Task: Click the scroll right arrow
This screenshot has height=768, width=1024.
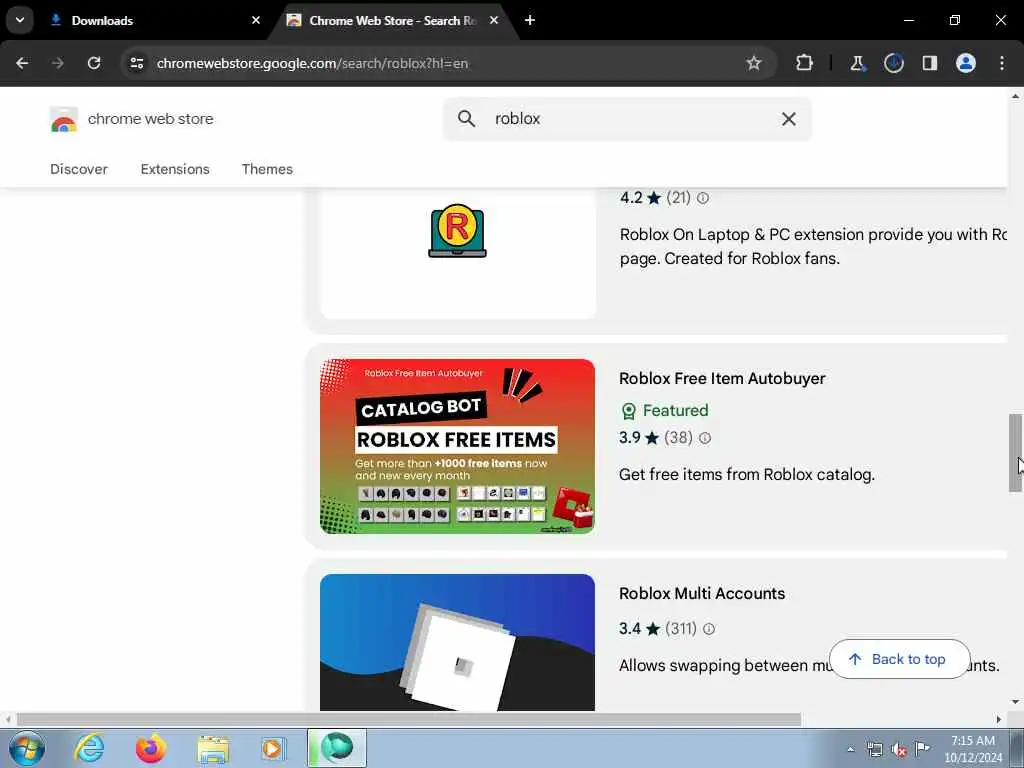Action: 999,719
